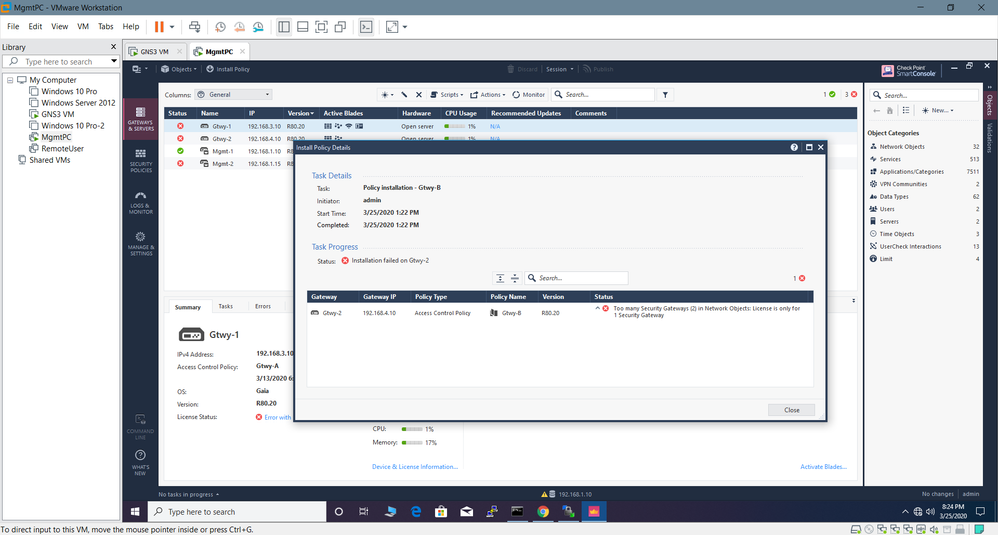Open Device & License Information link
Screen dimensions: 998x535
click(414, 467)
